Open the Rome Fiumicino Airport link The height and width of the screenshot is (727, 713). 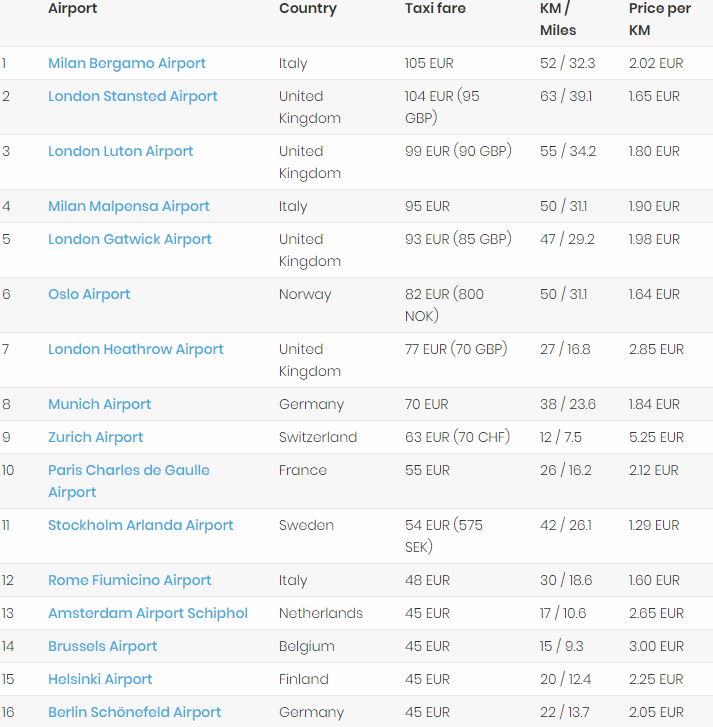pos(130,580)
